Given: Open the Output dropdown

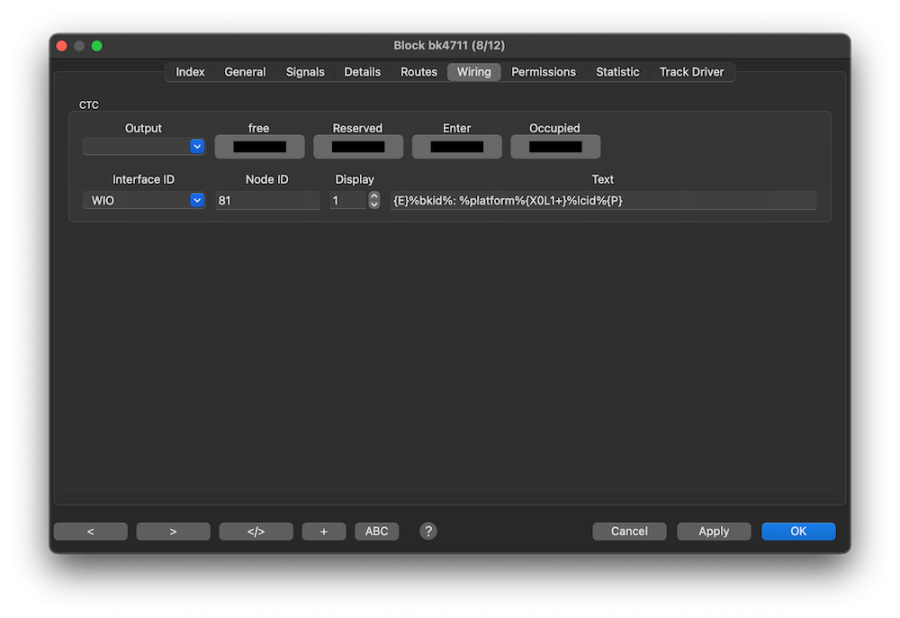Looking at the screenshot, I should point(144,147).
